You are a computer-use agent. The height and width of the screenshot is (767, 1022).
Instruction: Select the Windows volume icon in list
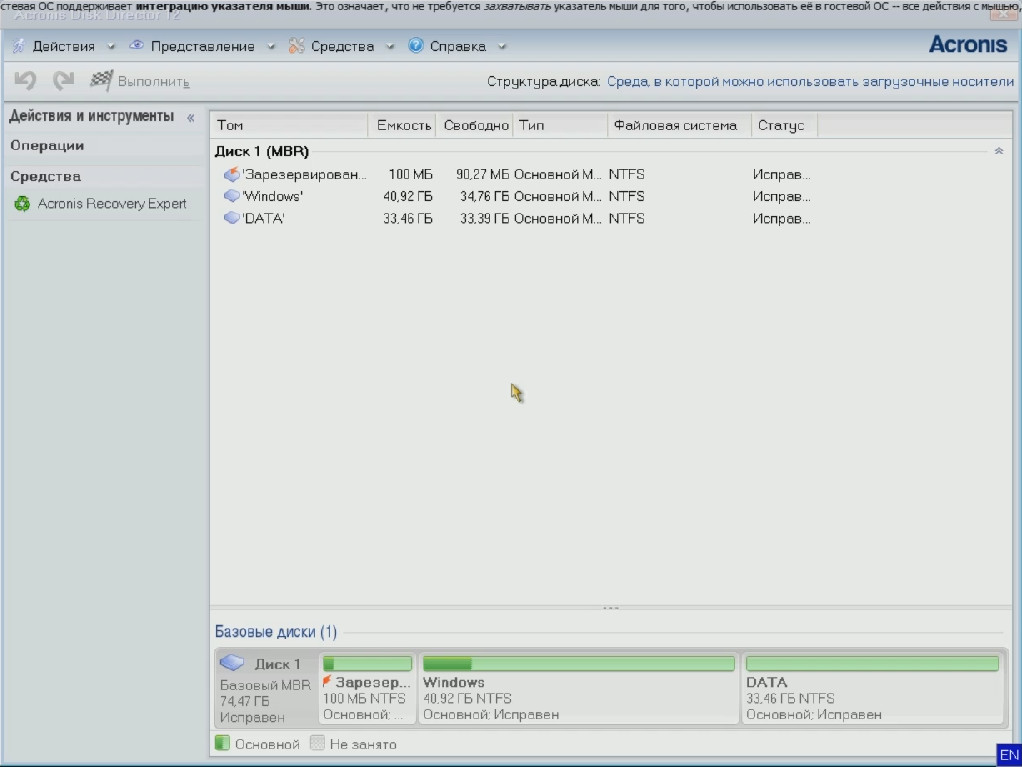coord(231,197)
